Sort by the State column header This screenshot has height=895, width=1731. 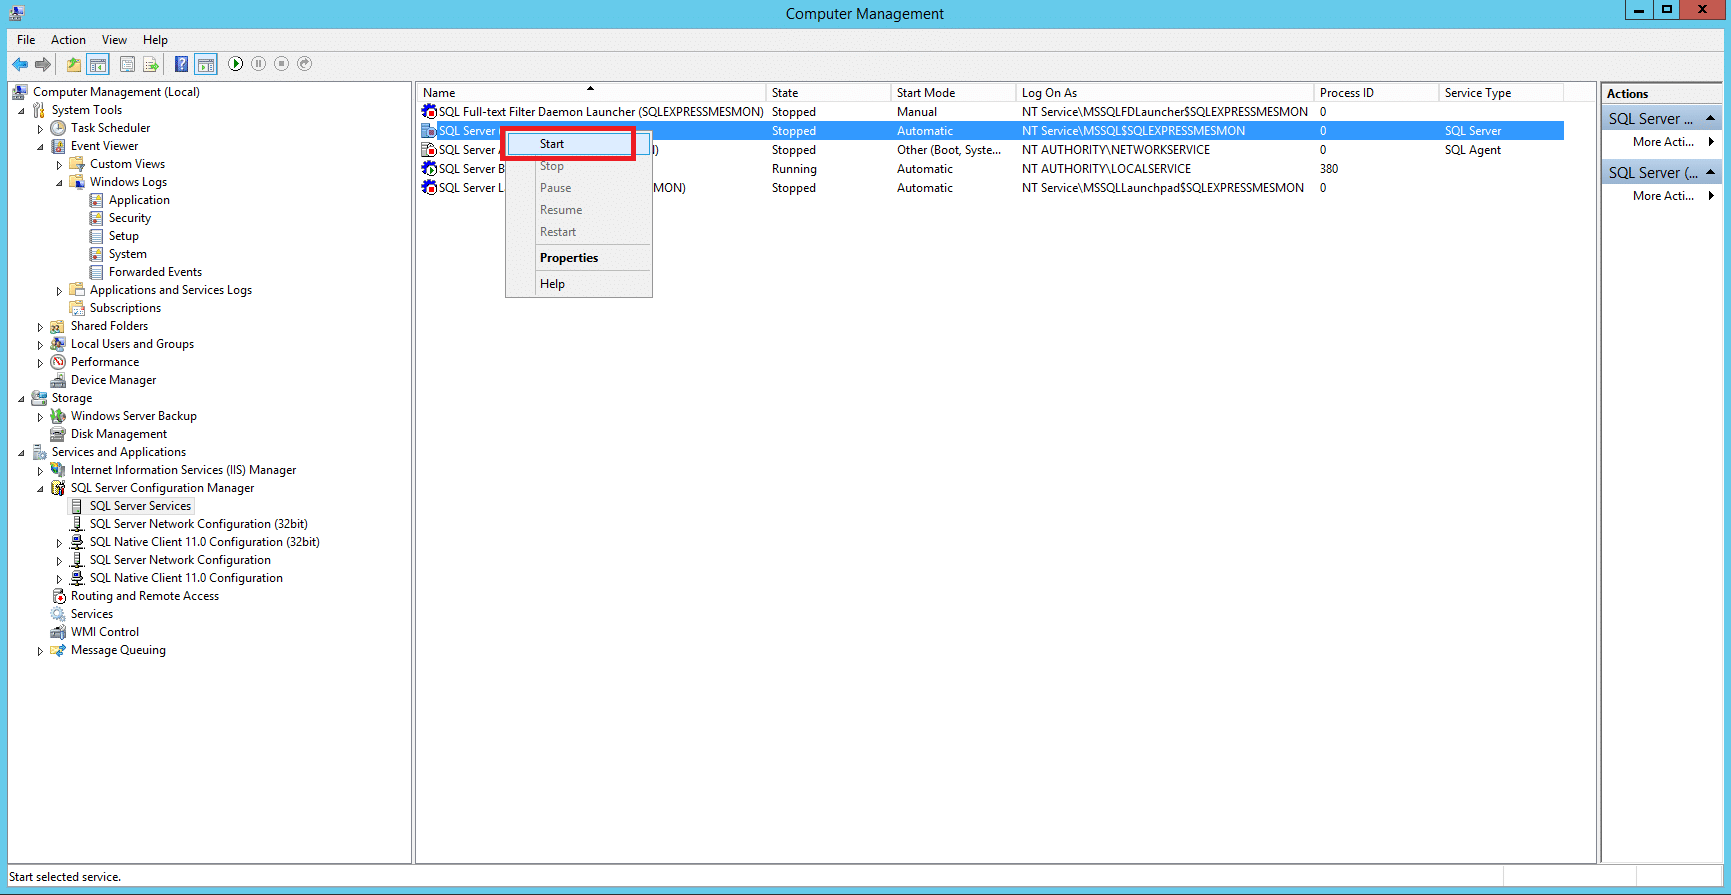coord(828,93)
